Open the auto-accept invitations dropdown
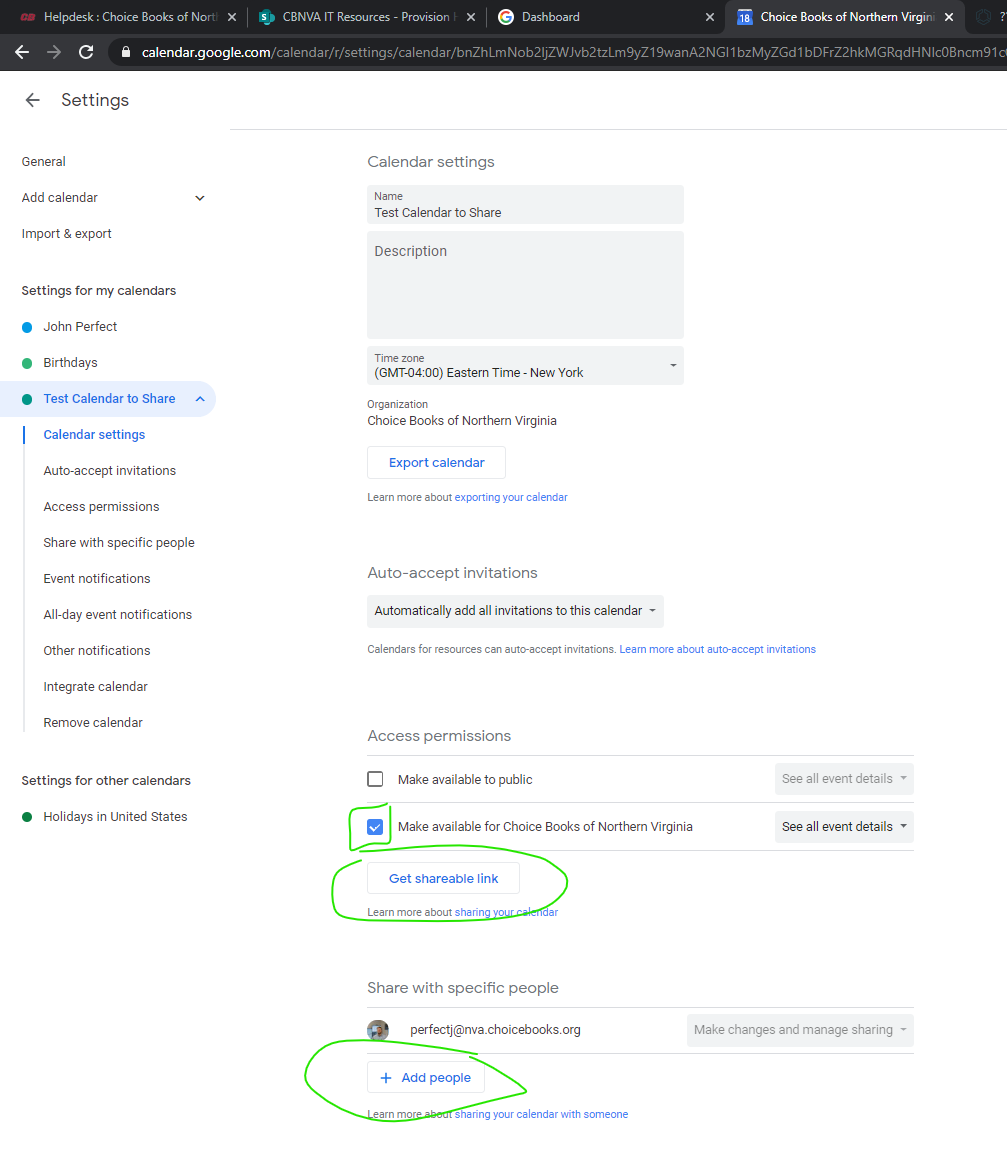Viewport: 1007px width, 1169px height. pos(515,611)
